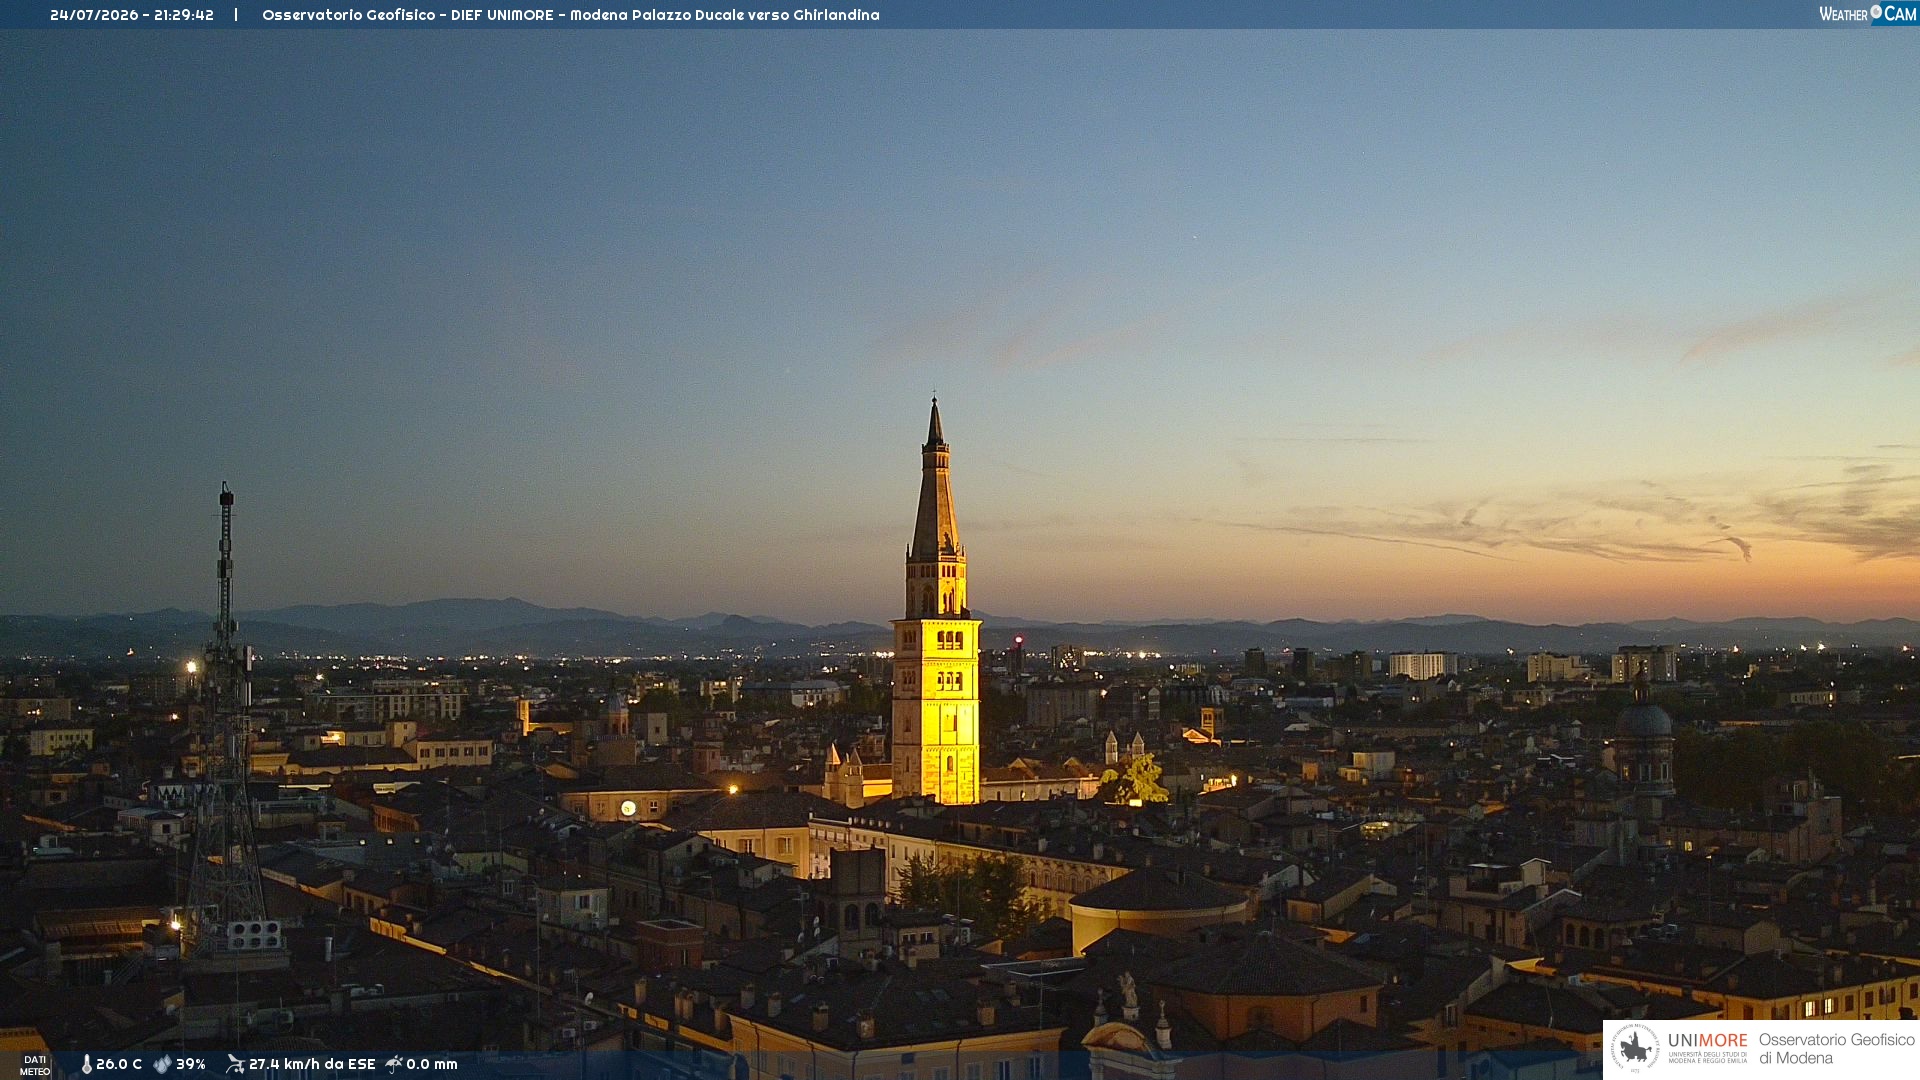Click the 39% humidity value
The height and width of the screenshot is (1080, 1920).
pos(191,1064)
